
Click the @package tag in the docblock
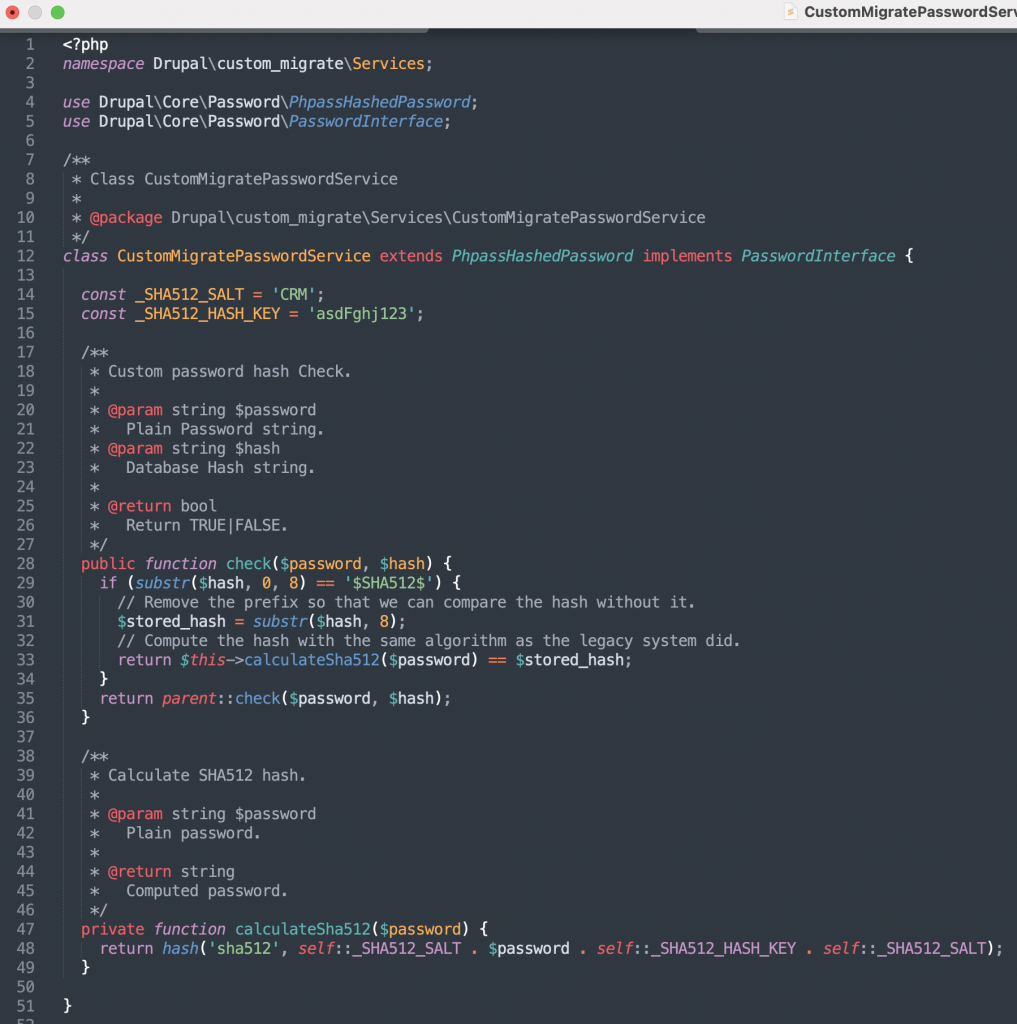pyautogui.click(x=126, y=217)
